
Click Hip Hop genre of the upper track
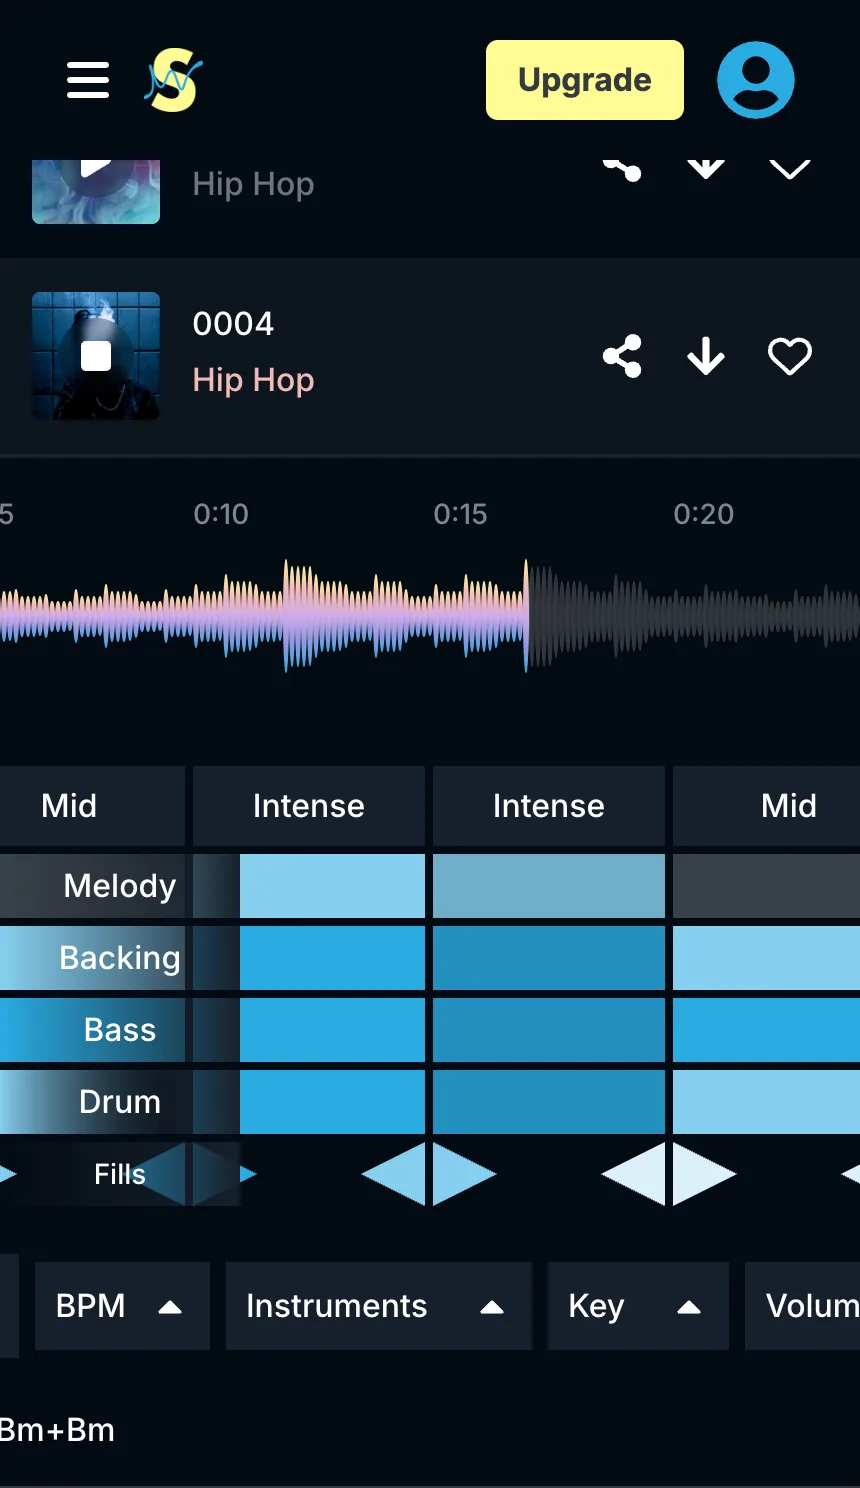tap(253, 184)
